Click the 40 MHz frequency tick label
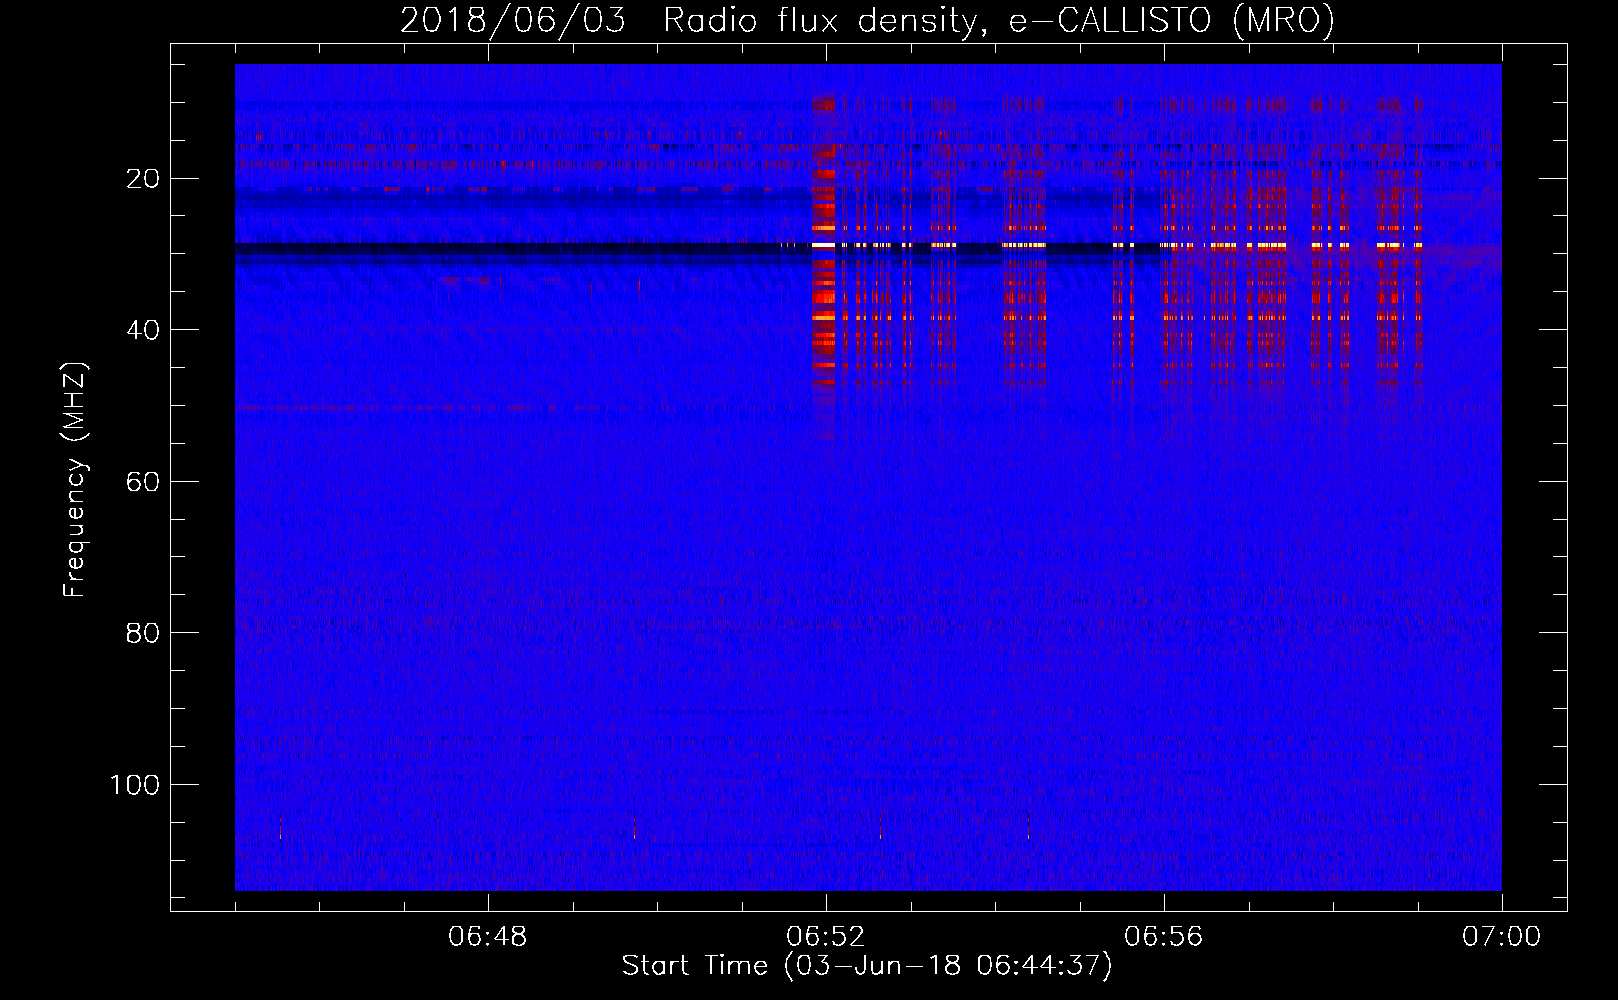This screenshot has height=1000, width=1618. 143,330
